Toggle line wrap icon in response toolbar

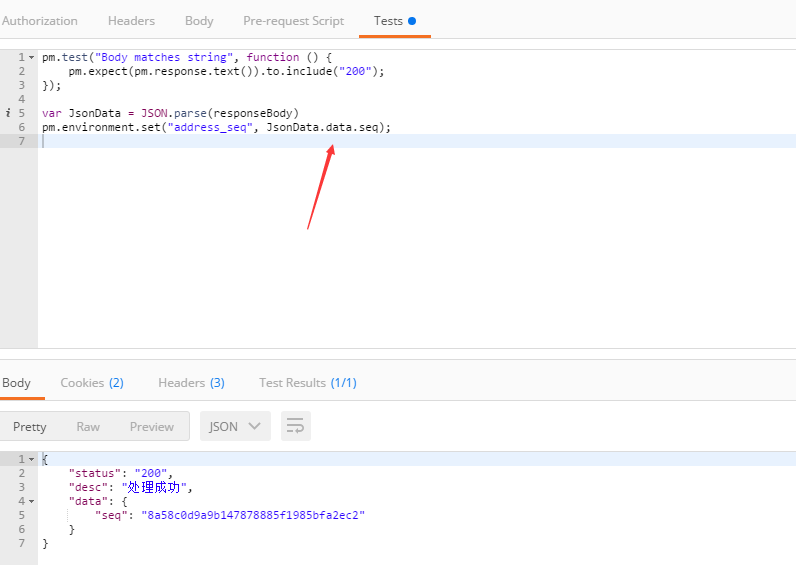295,426
